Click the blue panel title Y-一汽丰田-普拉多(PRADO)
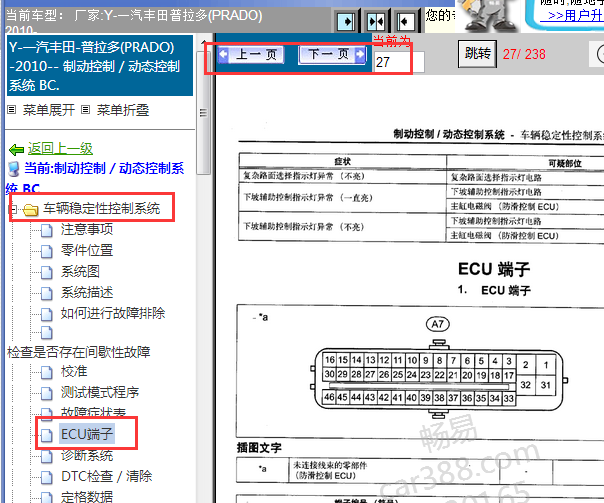This screenshot has width=604, height=503. 100,65
